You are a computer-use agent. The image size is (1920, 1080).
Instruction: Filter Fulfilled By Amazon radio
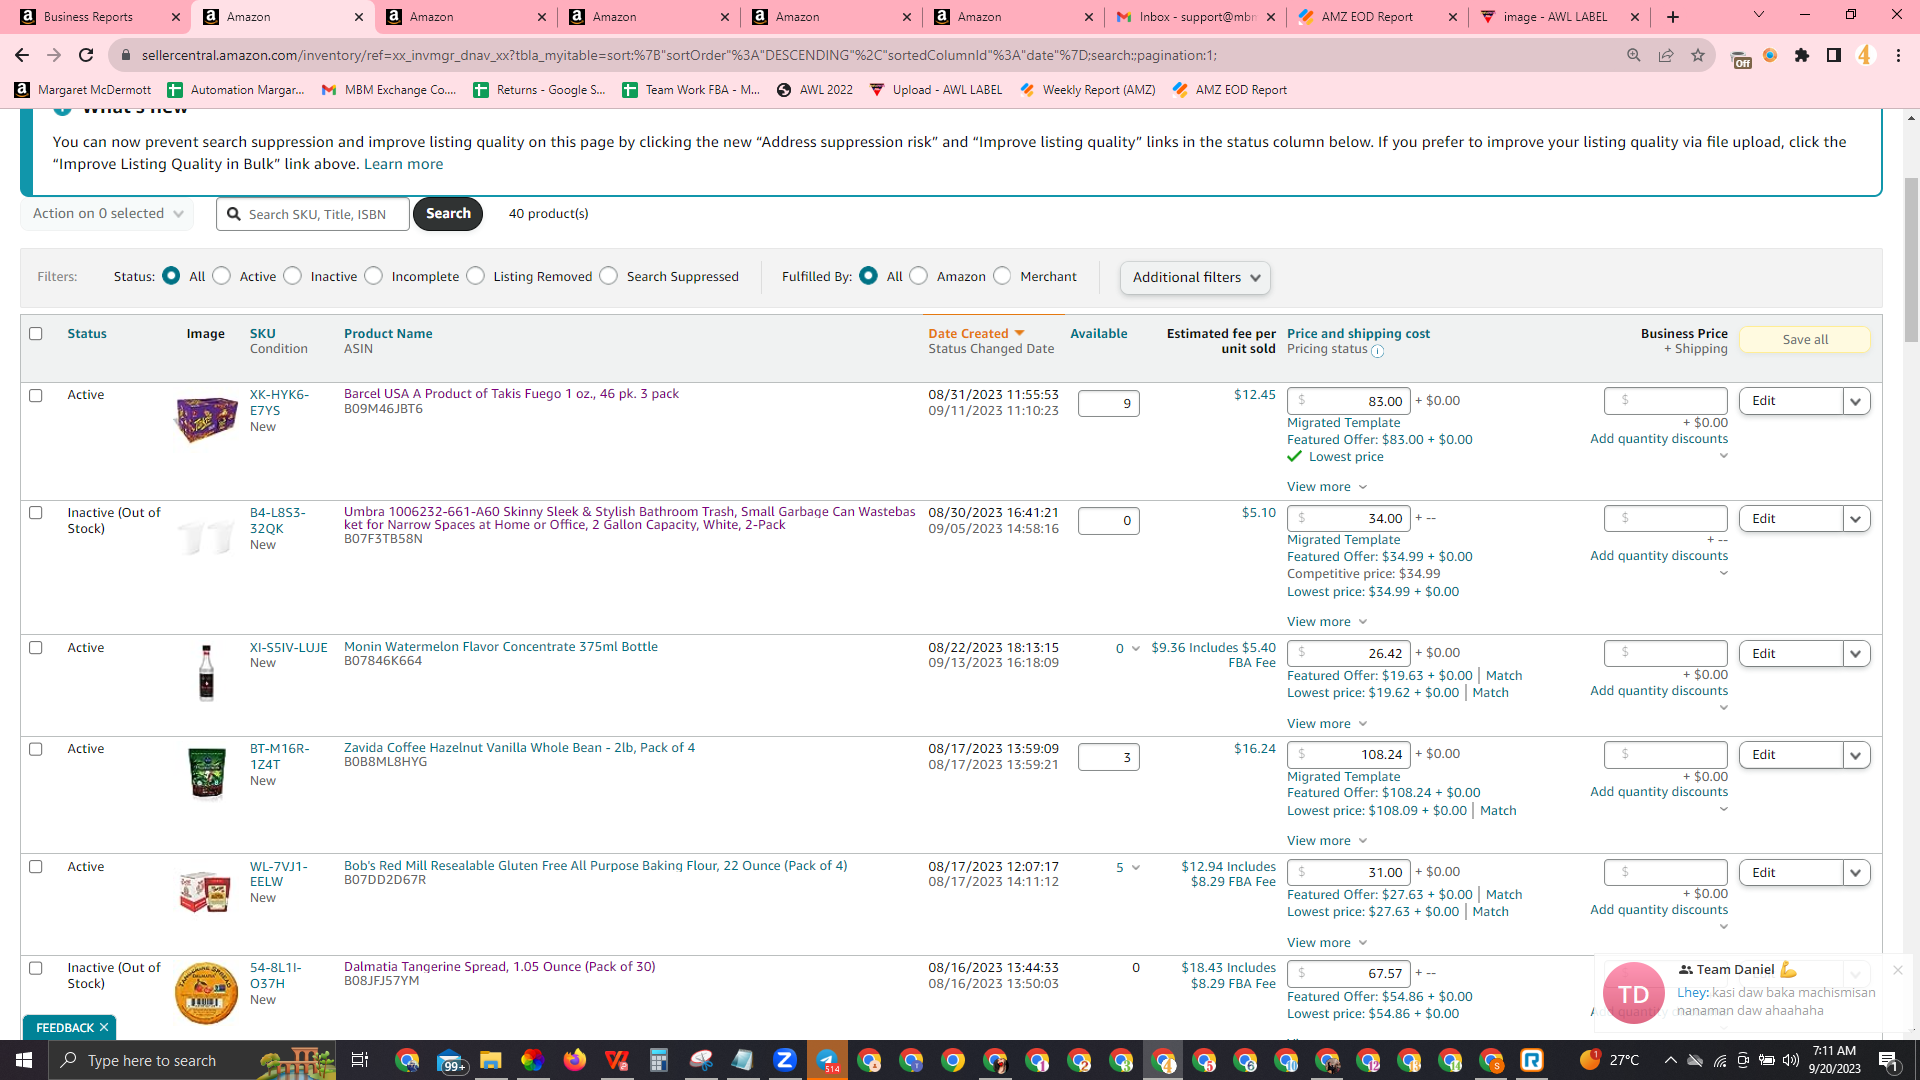(x=919, y=276)
